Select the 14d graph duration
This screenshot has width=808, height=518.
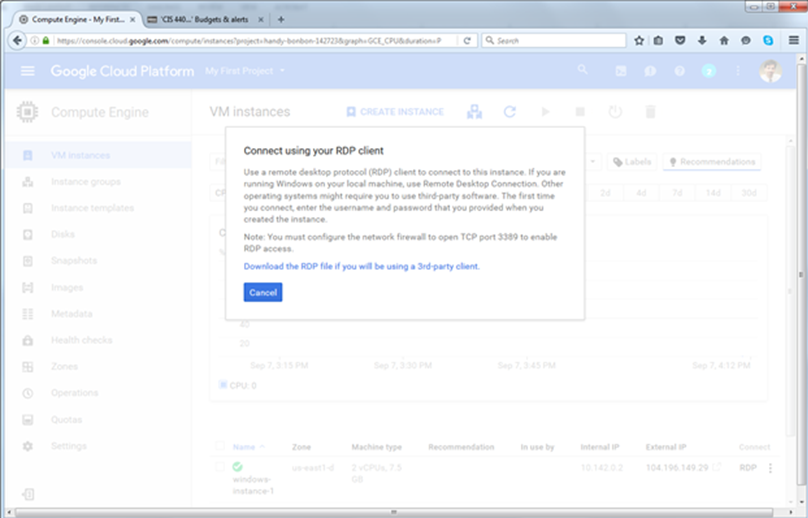(x=713, y=193)
